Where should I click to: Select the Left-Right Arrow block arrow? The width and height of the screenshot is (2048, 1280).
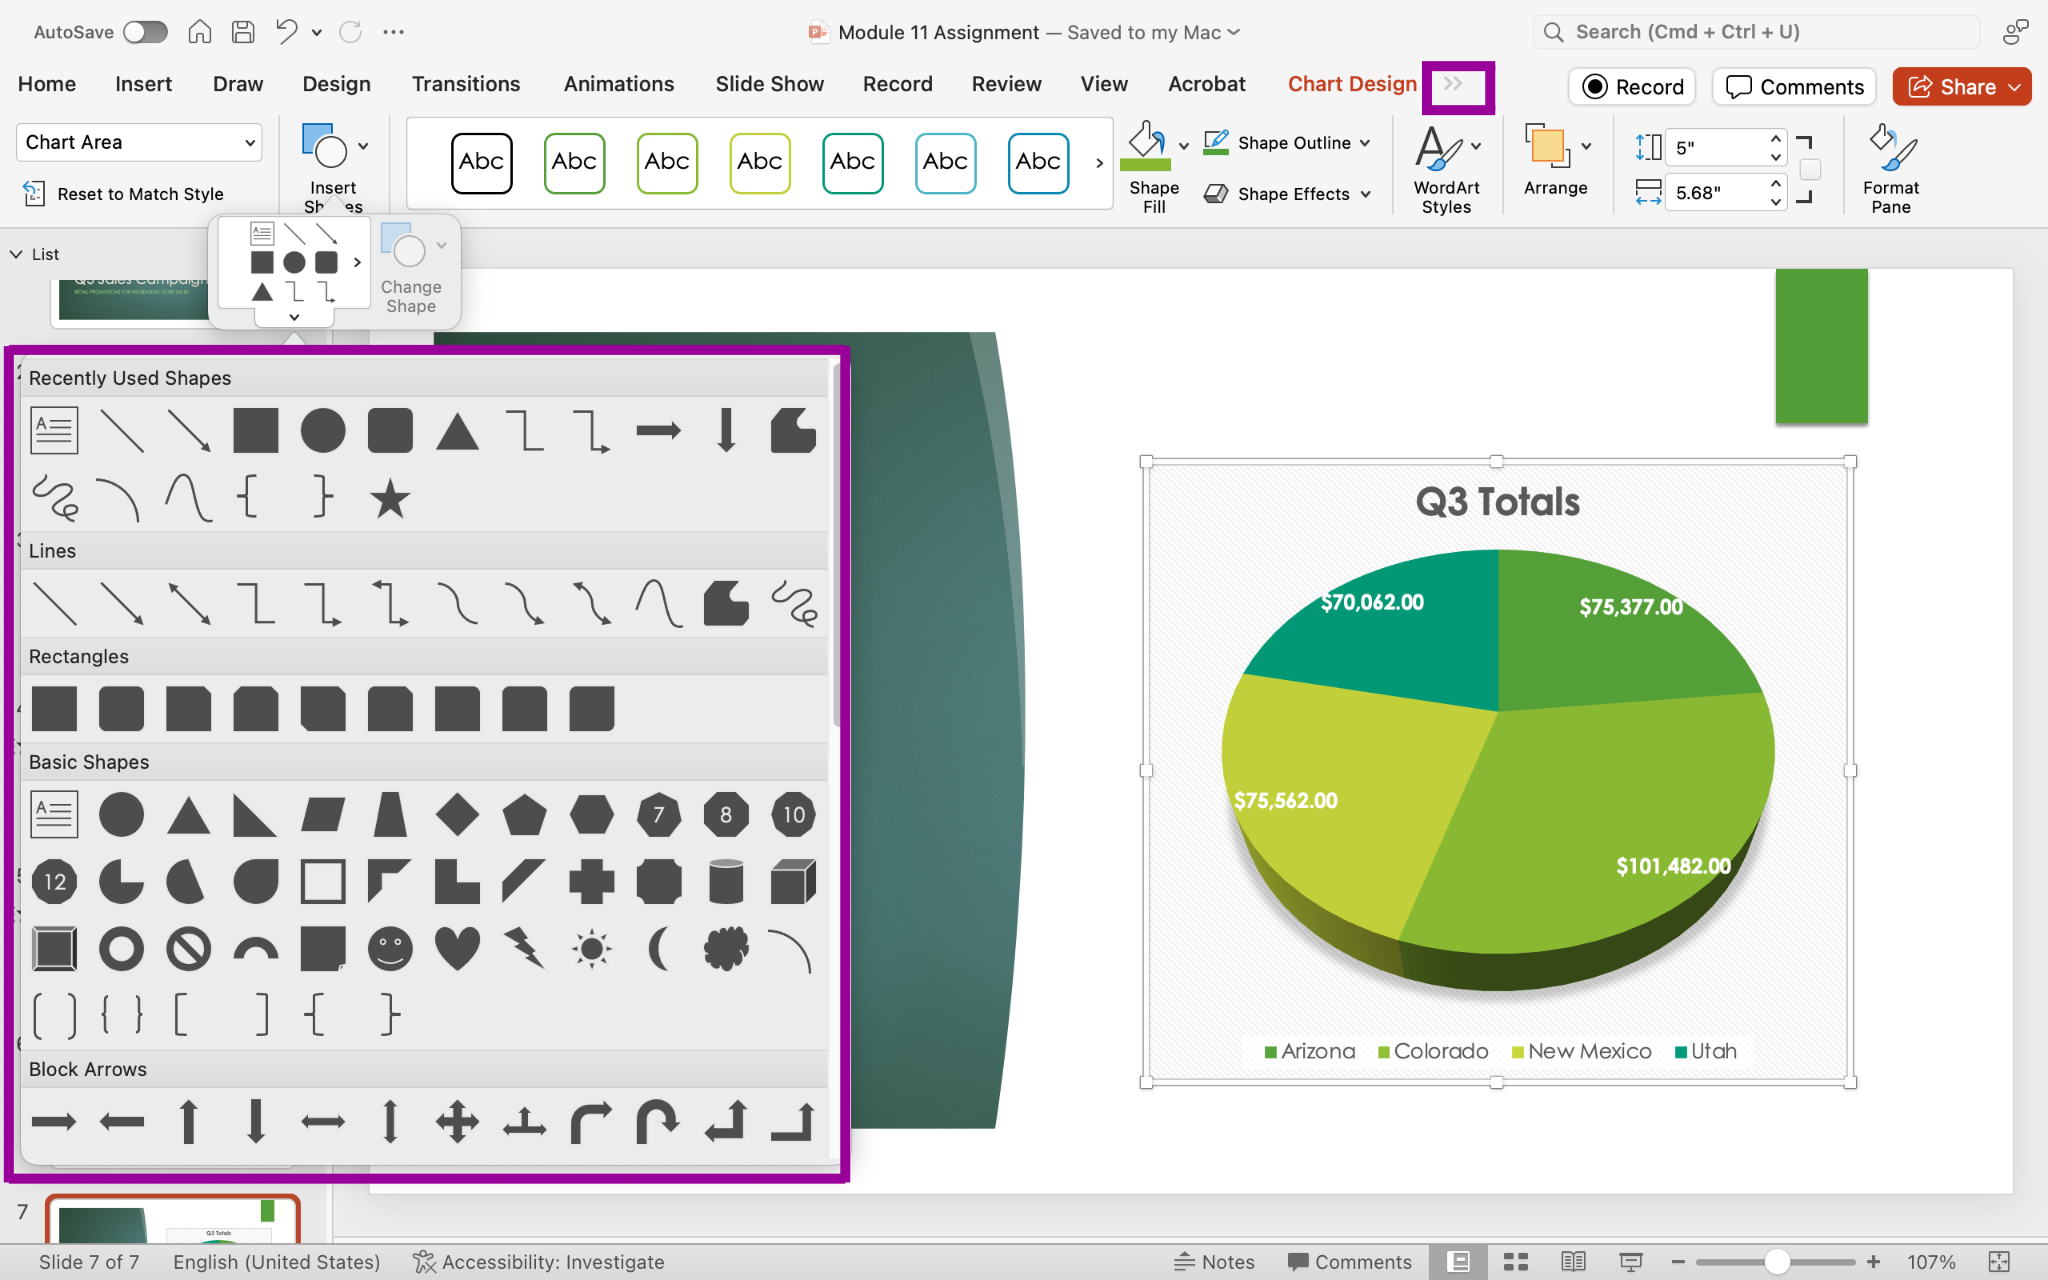(x=323, y=1122)
